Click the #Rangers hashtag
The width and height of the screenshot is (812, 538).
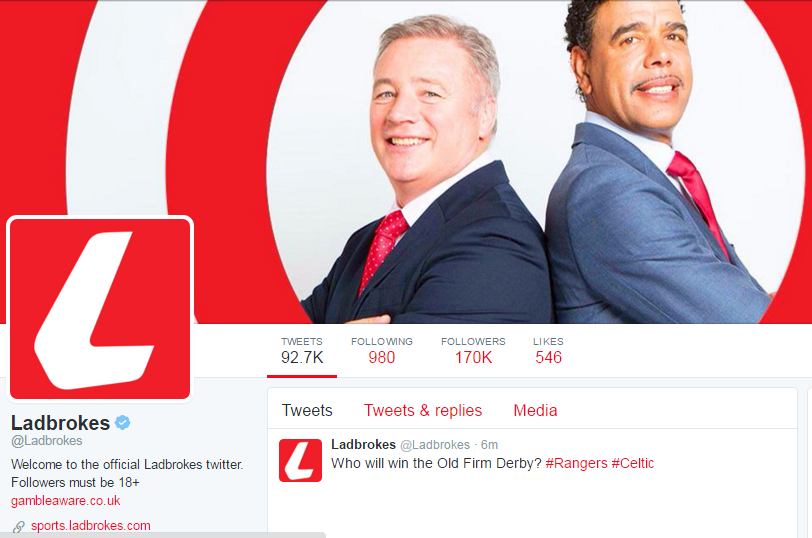pyautogui.click(x=576, y=463)
